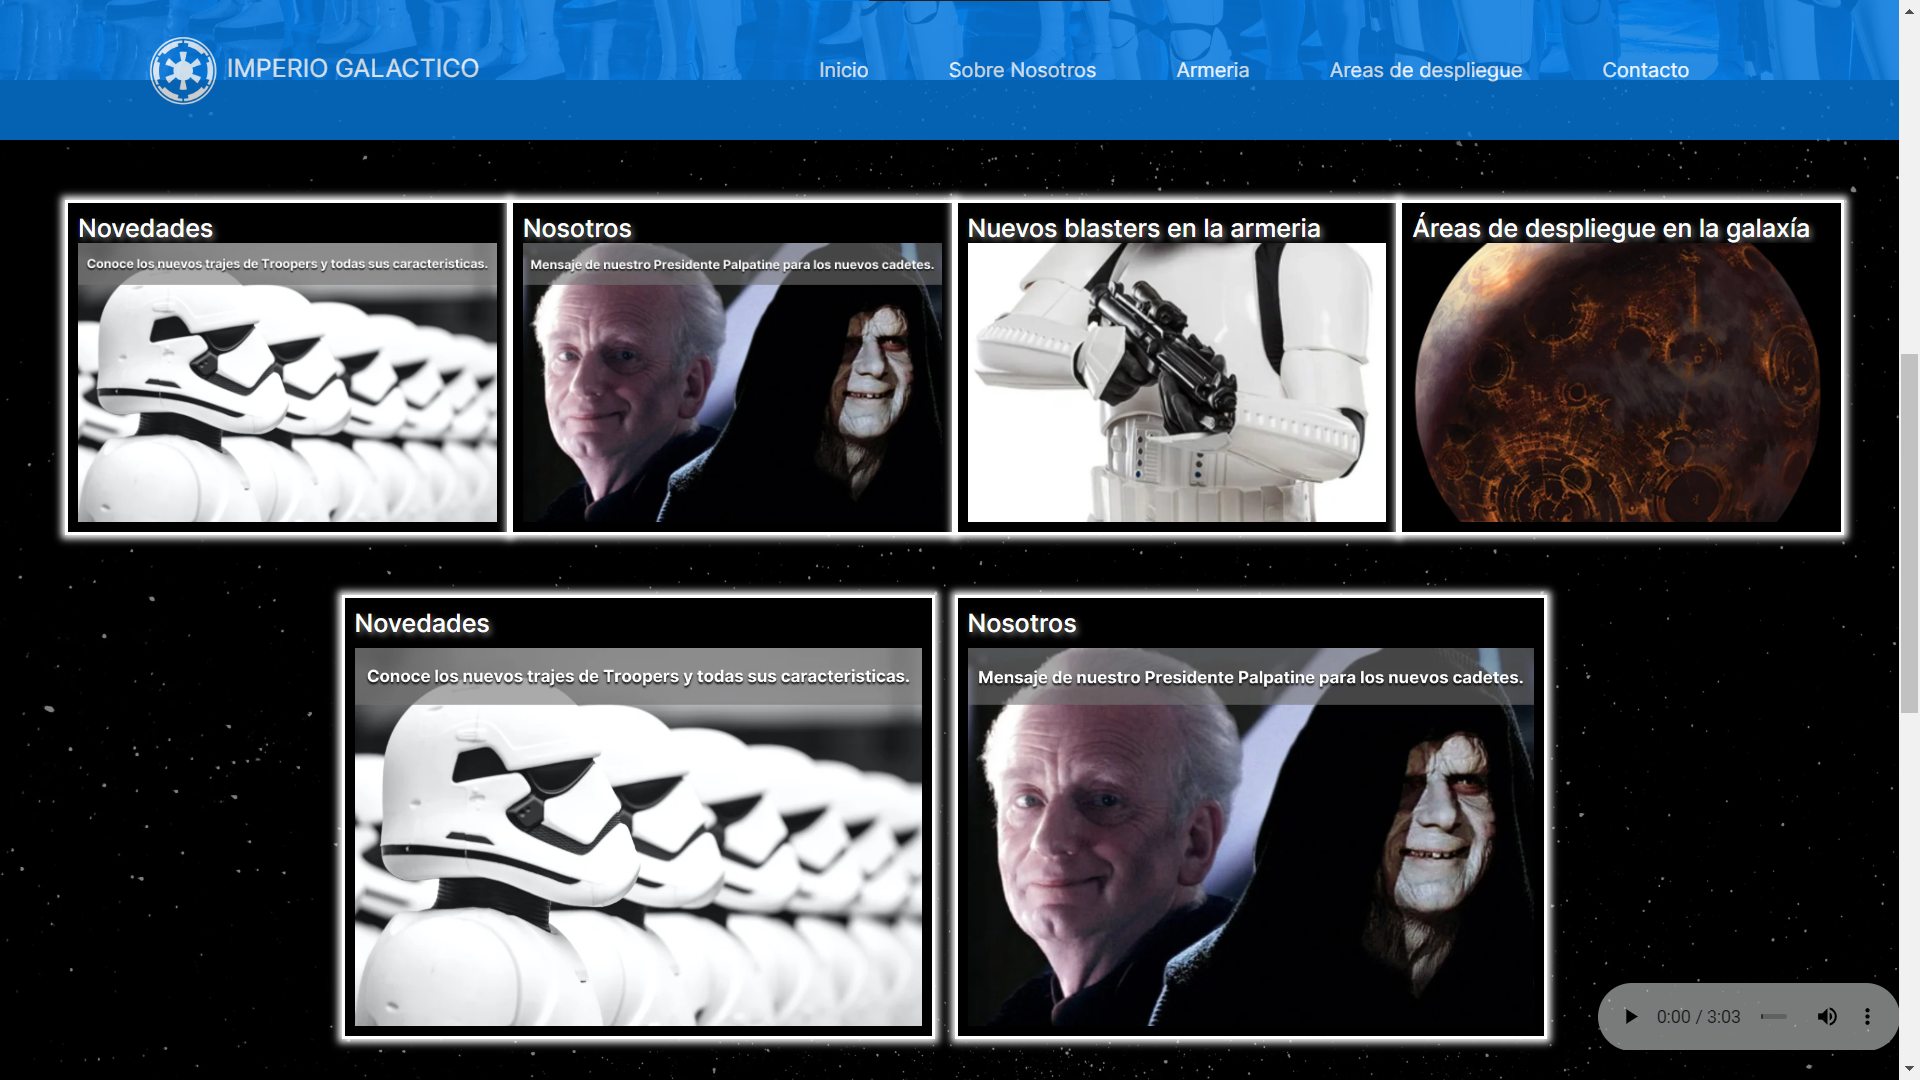Go to Contacto page
This screenshot has width=1920, height=1080.
pyautogui.click(x=1645, y=70)
